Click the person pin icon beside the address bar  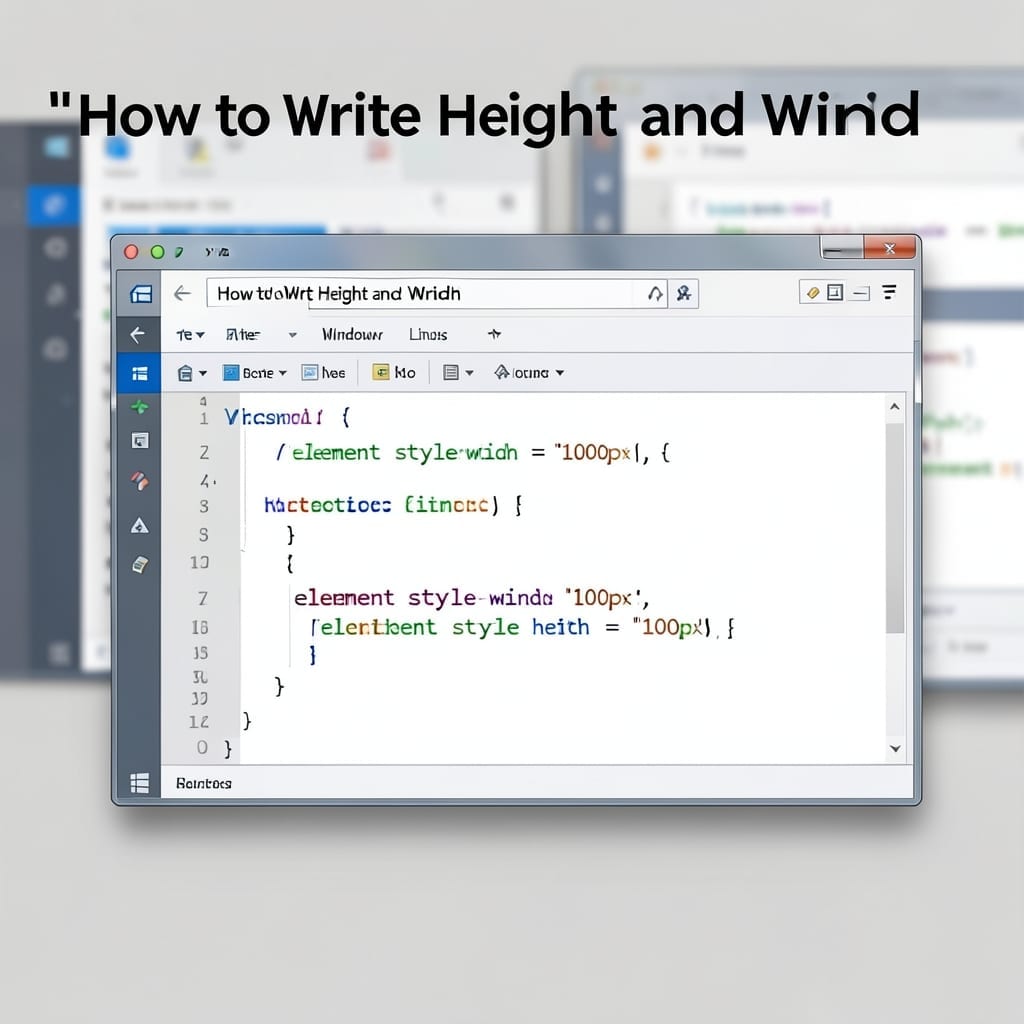click(684, 293)
